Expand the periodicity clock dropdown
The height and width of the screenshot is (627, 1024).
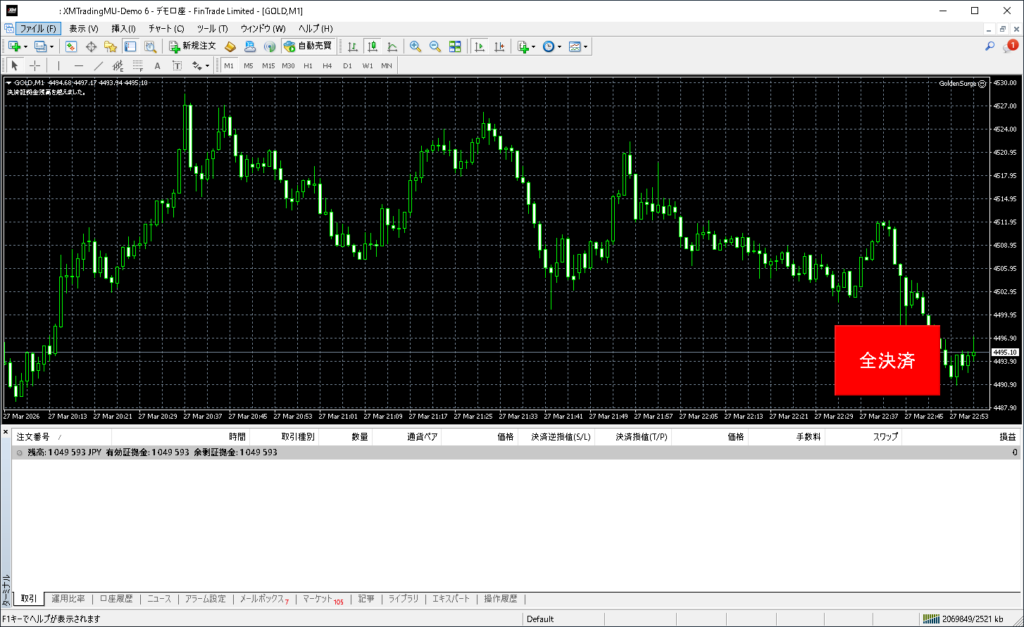coord(560,47)
